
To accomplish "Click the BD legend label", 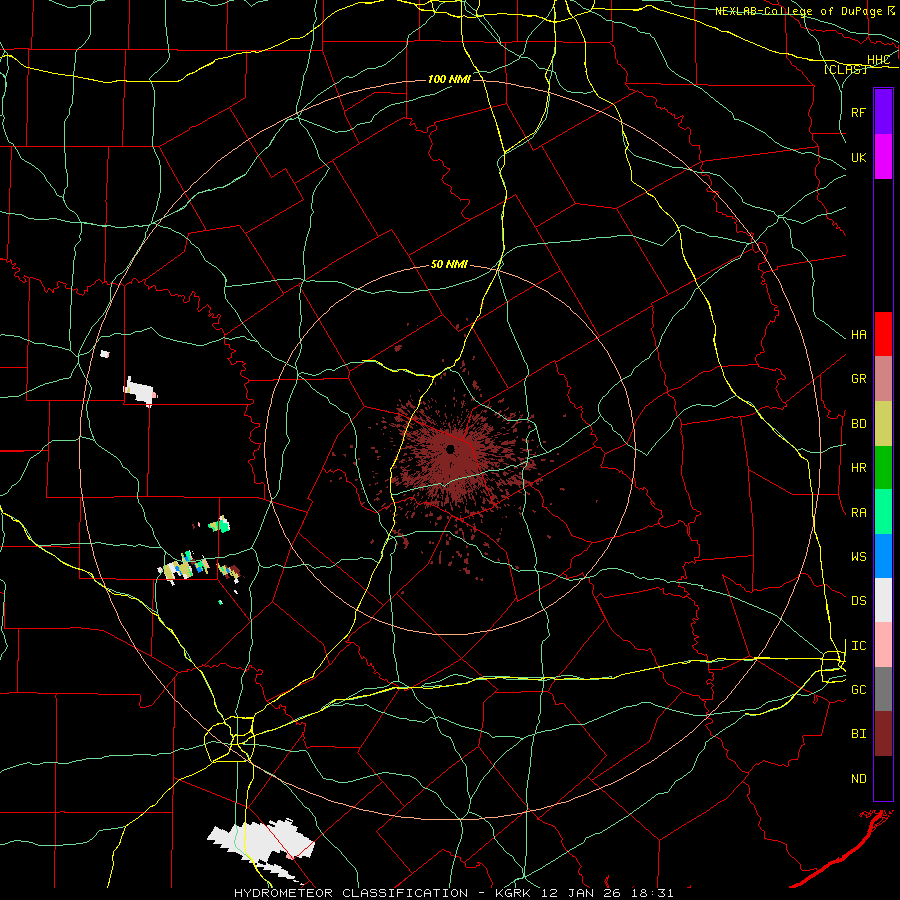I will click(x=858, y=424).
